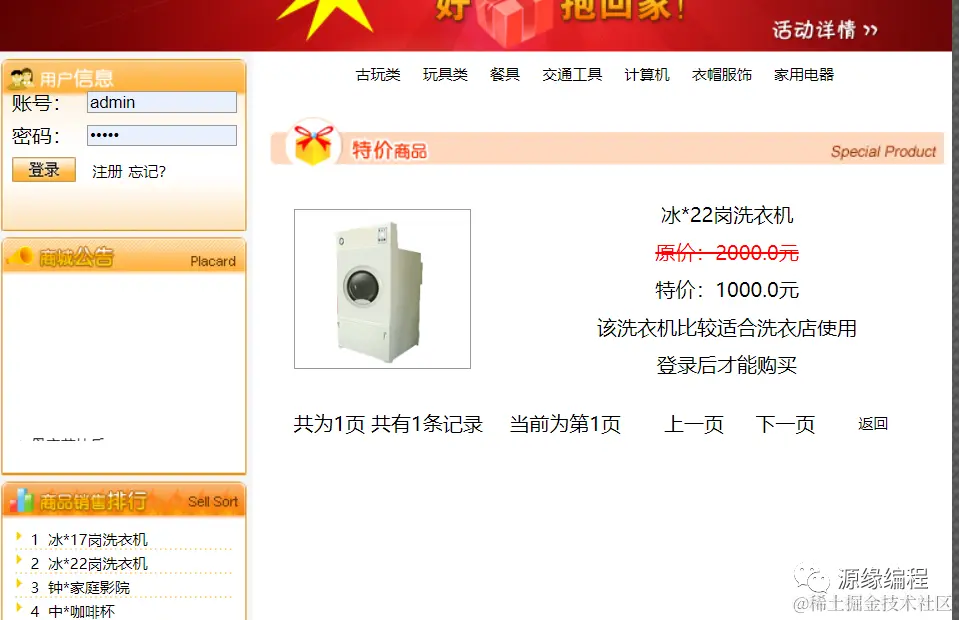The width and height of the screenshot is (959, 620).
Task: Click the arrow bullet beside 冰*17岗洗衣机
Action: coord(19,537)
